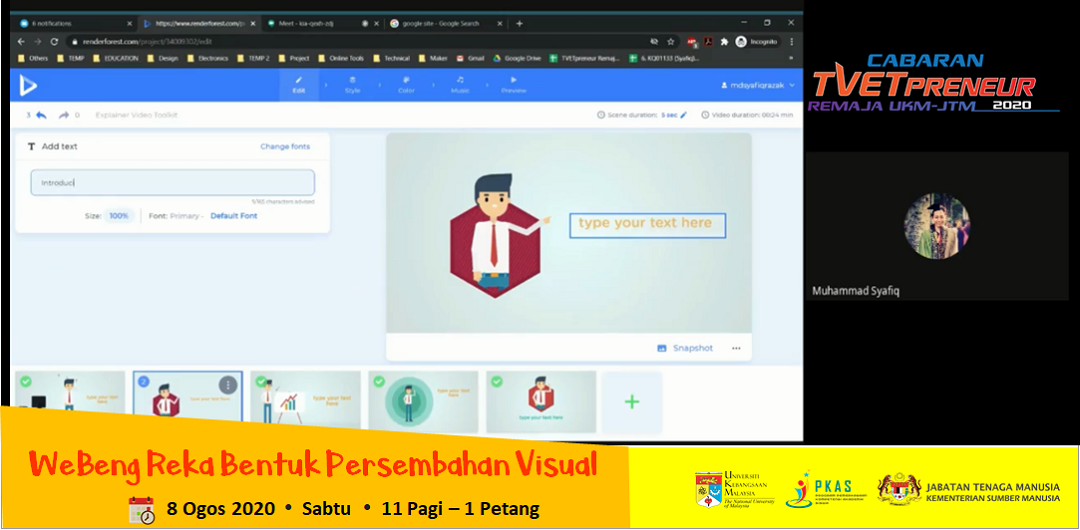
Task: Open the text Size 100% selector
Action: [x=119, y=216]
